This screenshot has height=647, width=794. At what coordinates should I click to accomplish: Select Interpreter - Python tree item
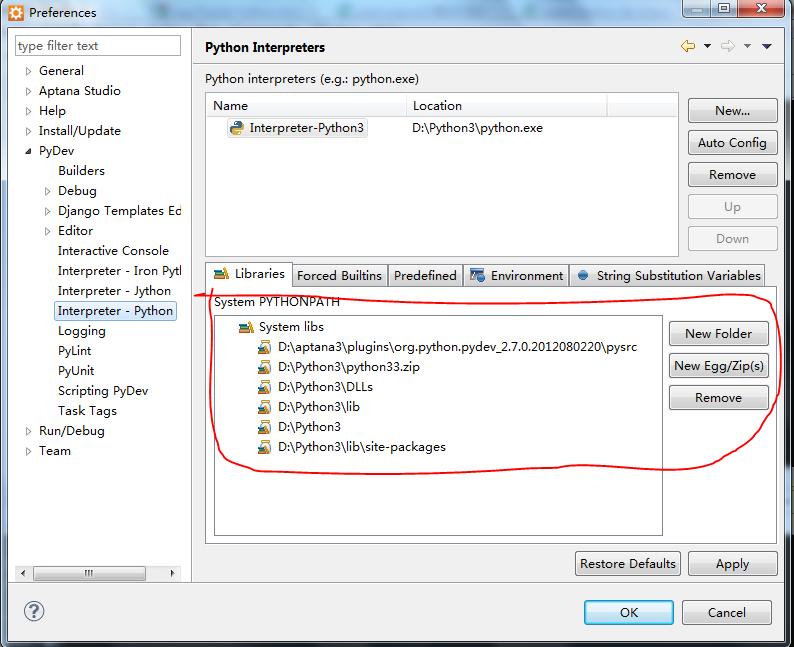tap(115, 311)
